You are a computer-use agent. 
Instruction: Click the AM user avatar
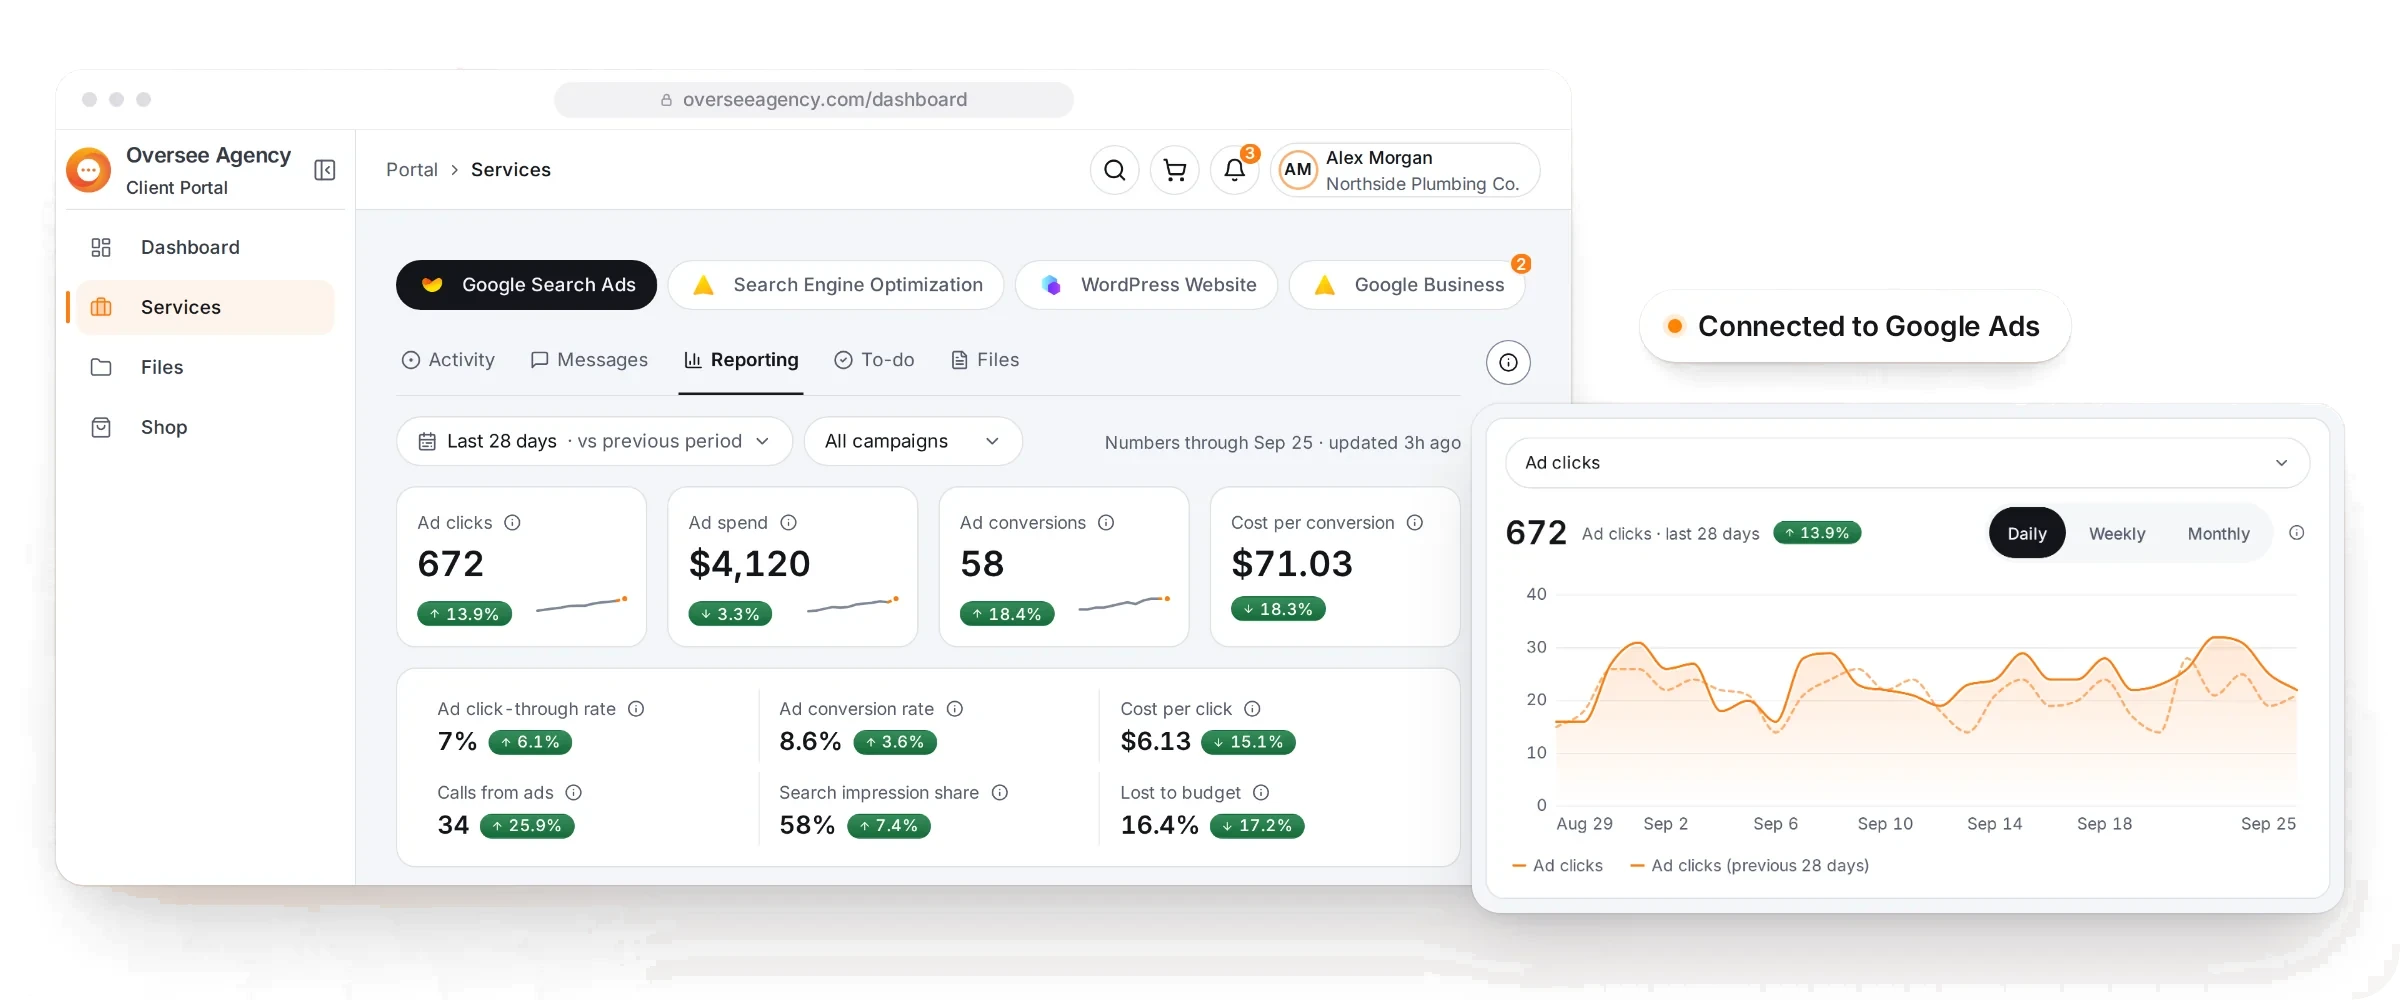[x=1298, y=170]
